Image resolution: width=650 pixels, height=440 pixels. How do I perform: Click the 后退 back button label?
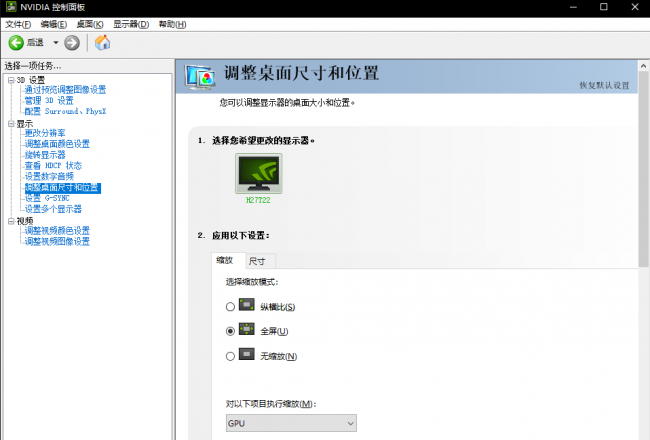(x=35, y=43)
